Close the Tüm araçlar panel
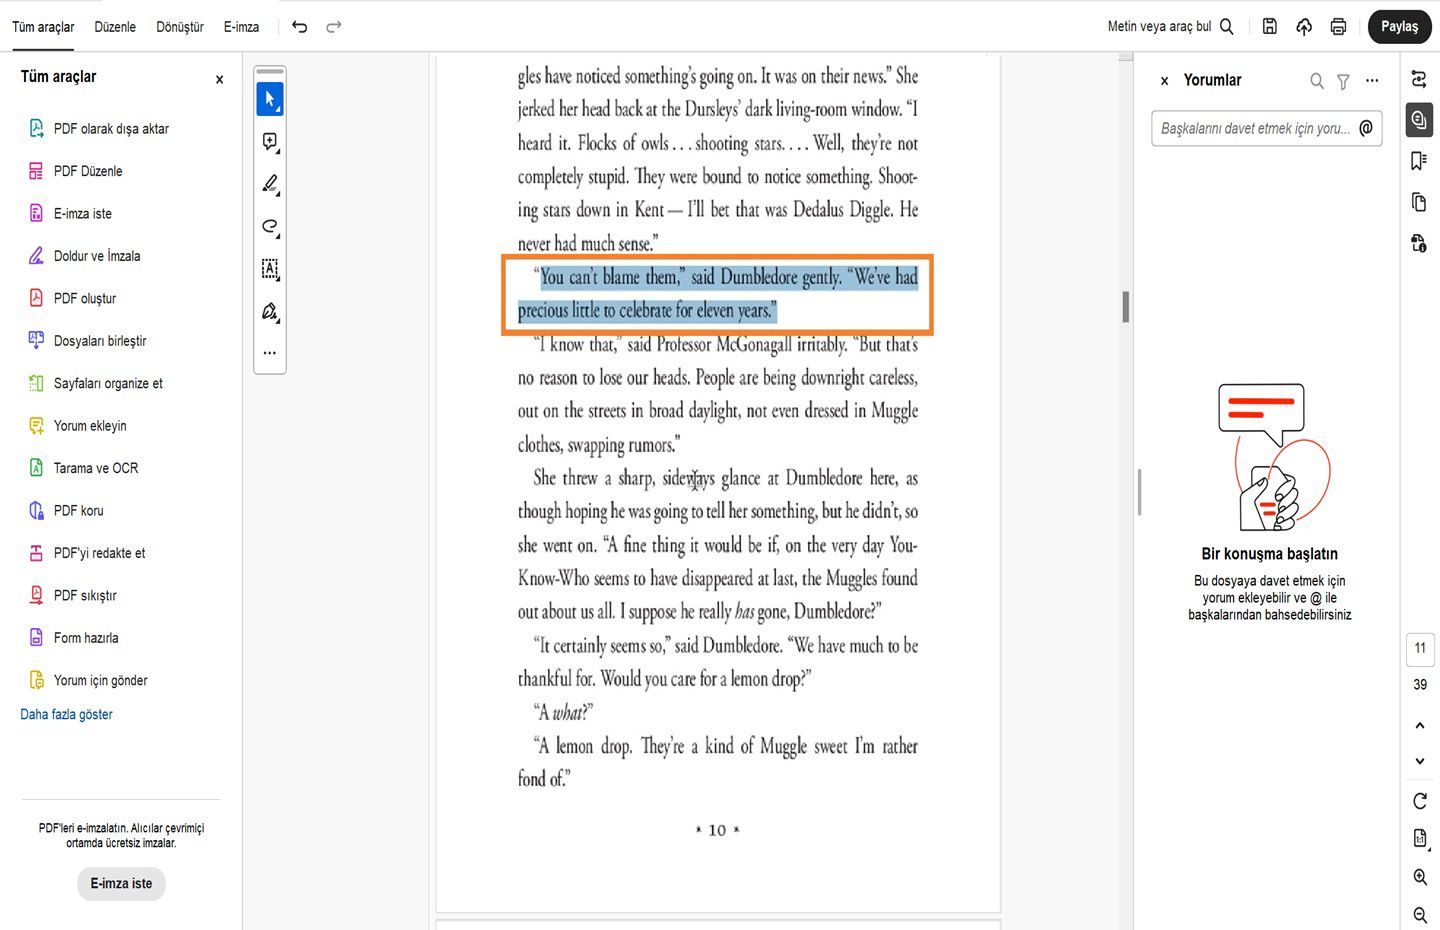The image size is (1440, 930). [219, 80]
